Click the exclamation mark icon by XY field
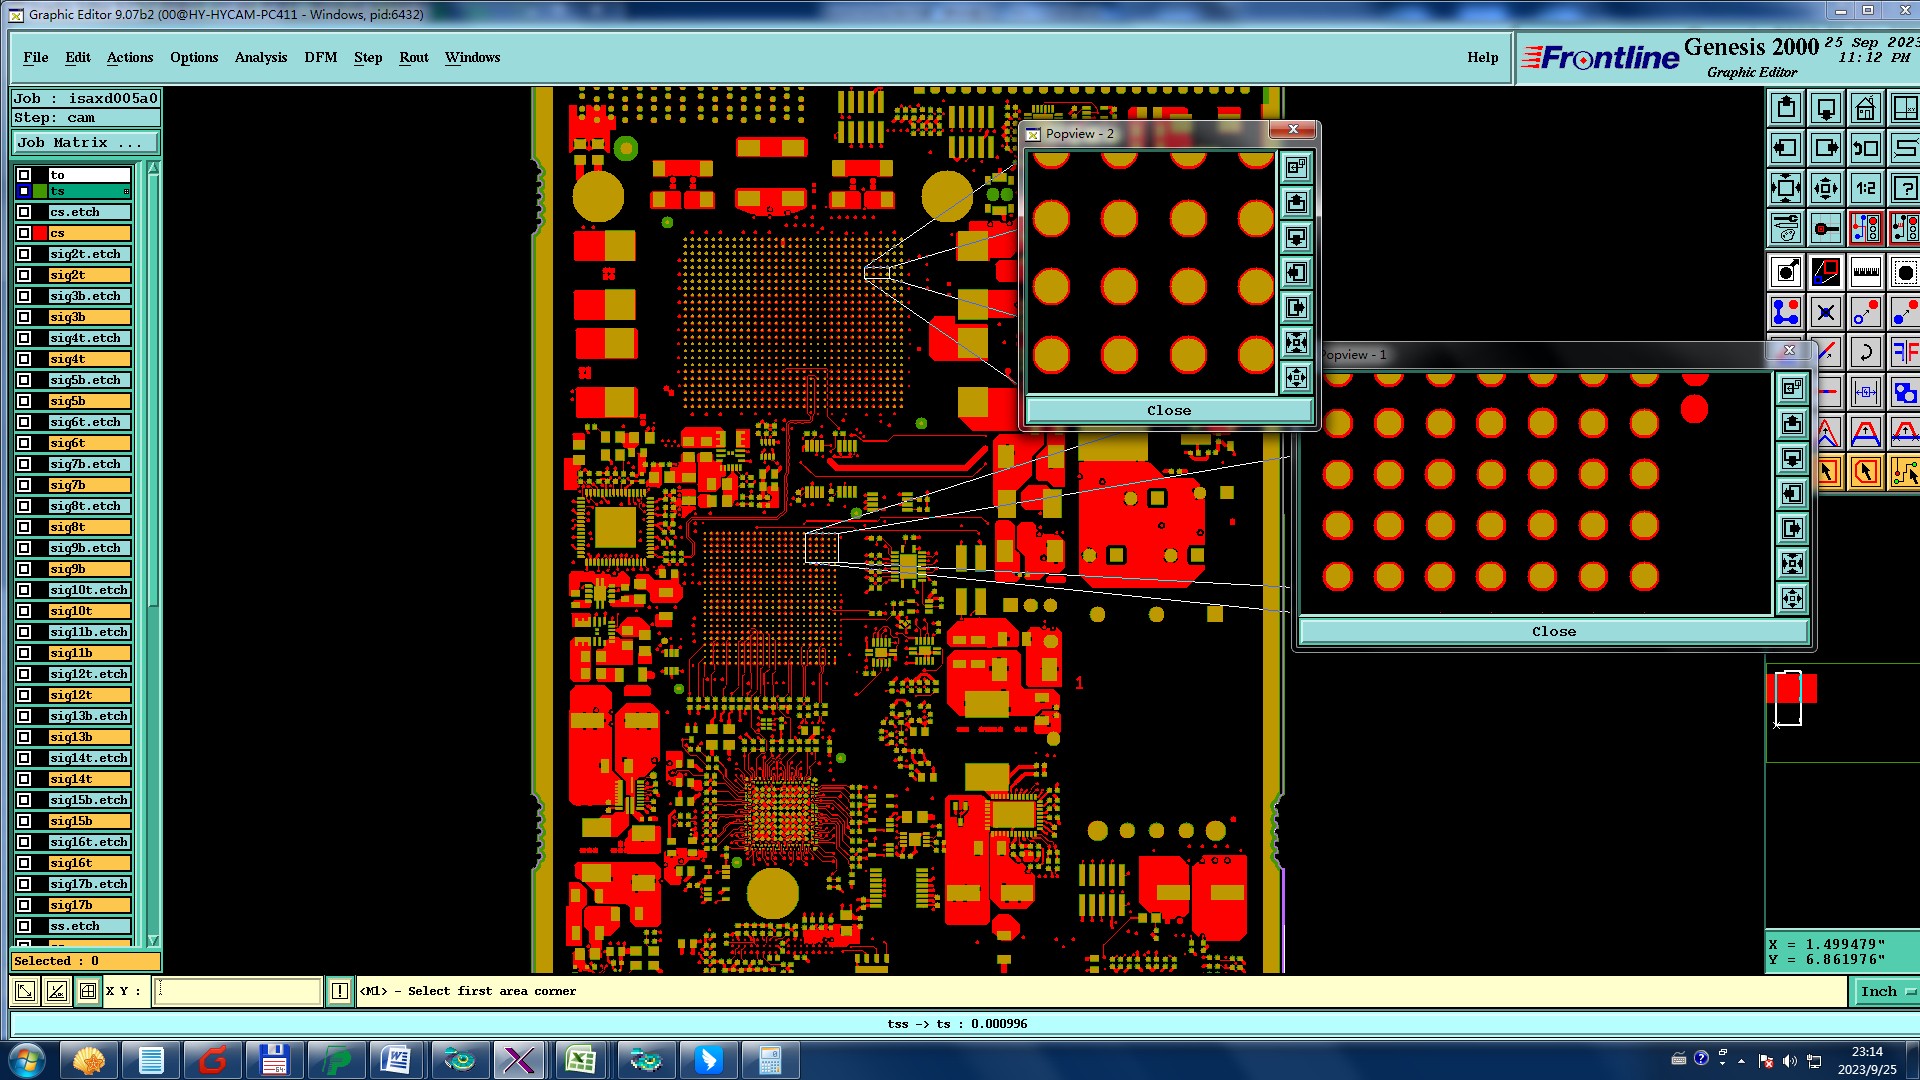Screen dimensions: 1920x1080 click(x=340, y=991)
